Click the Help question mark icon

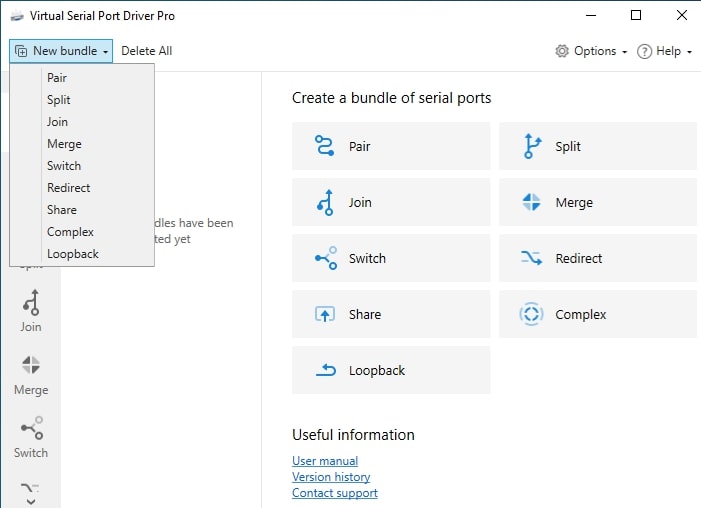point(644,51)
